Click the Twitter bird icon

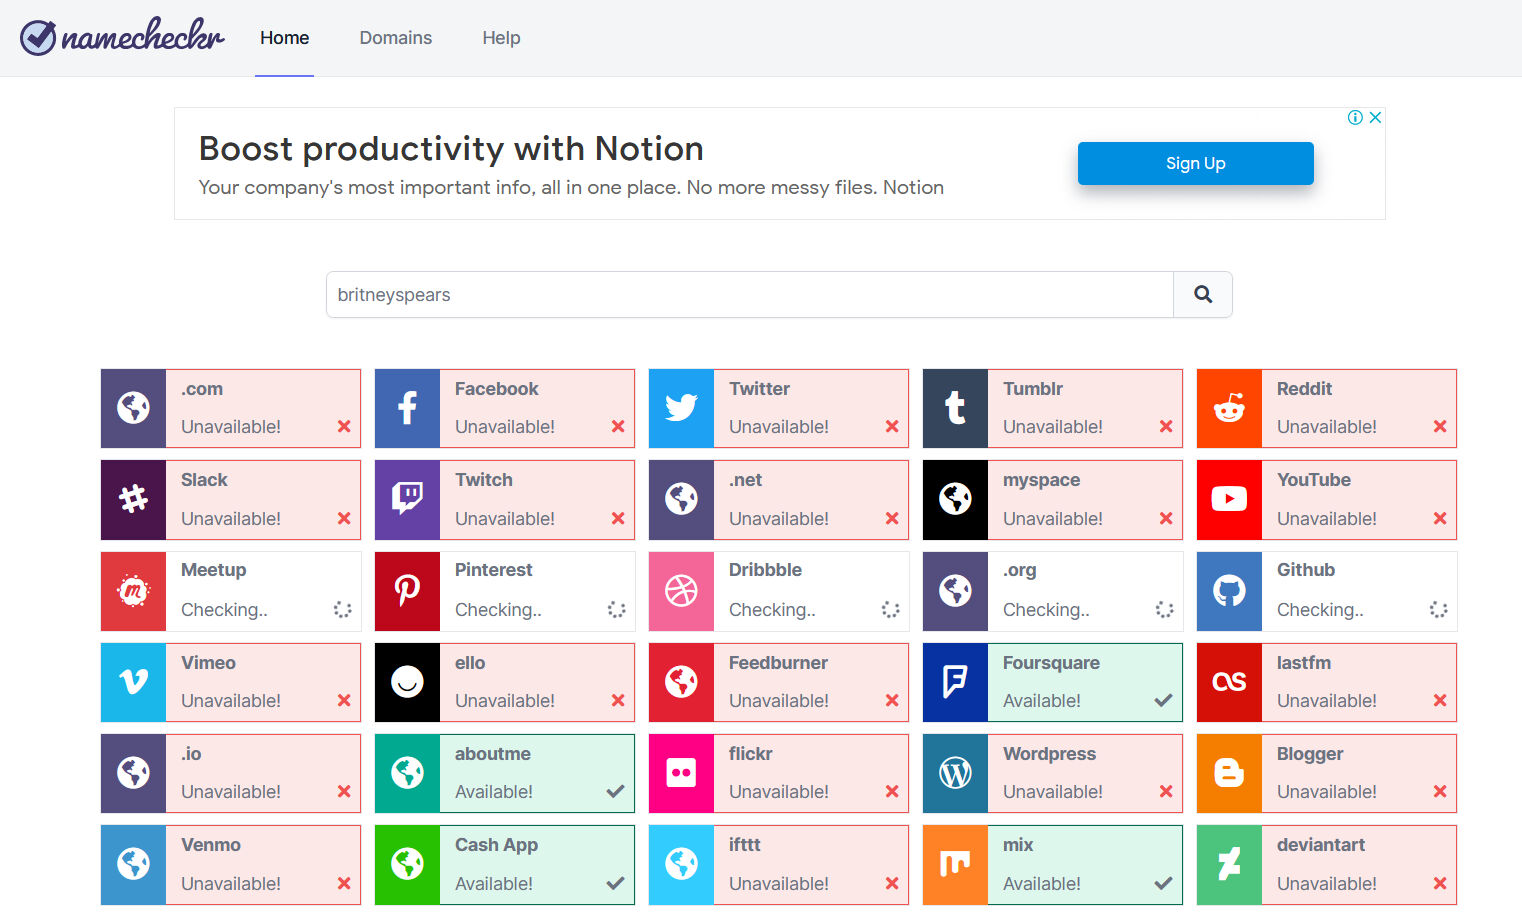681,408
